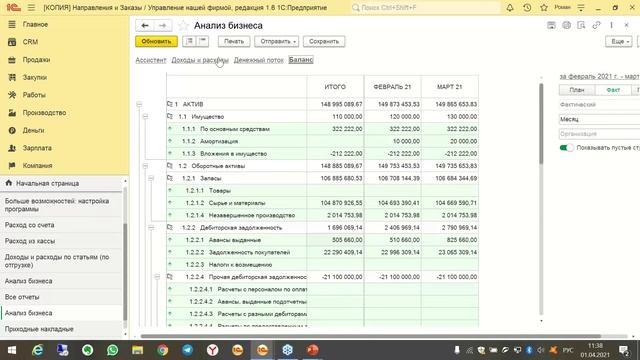Screen dimensions: 640x360
Task: Click the 1C logo icon
Action: (x=13, y=7)
